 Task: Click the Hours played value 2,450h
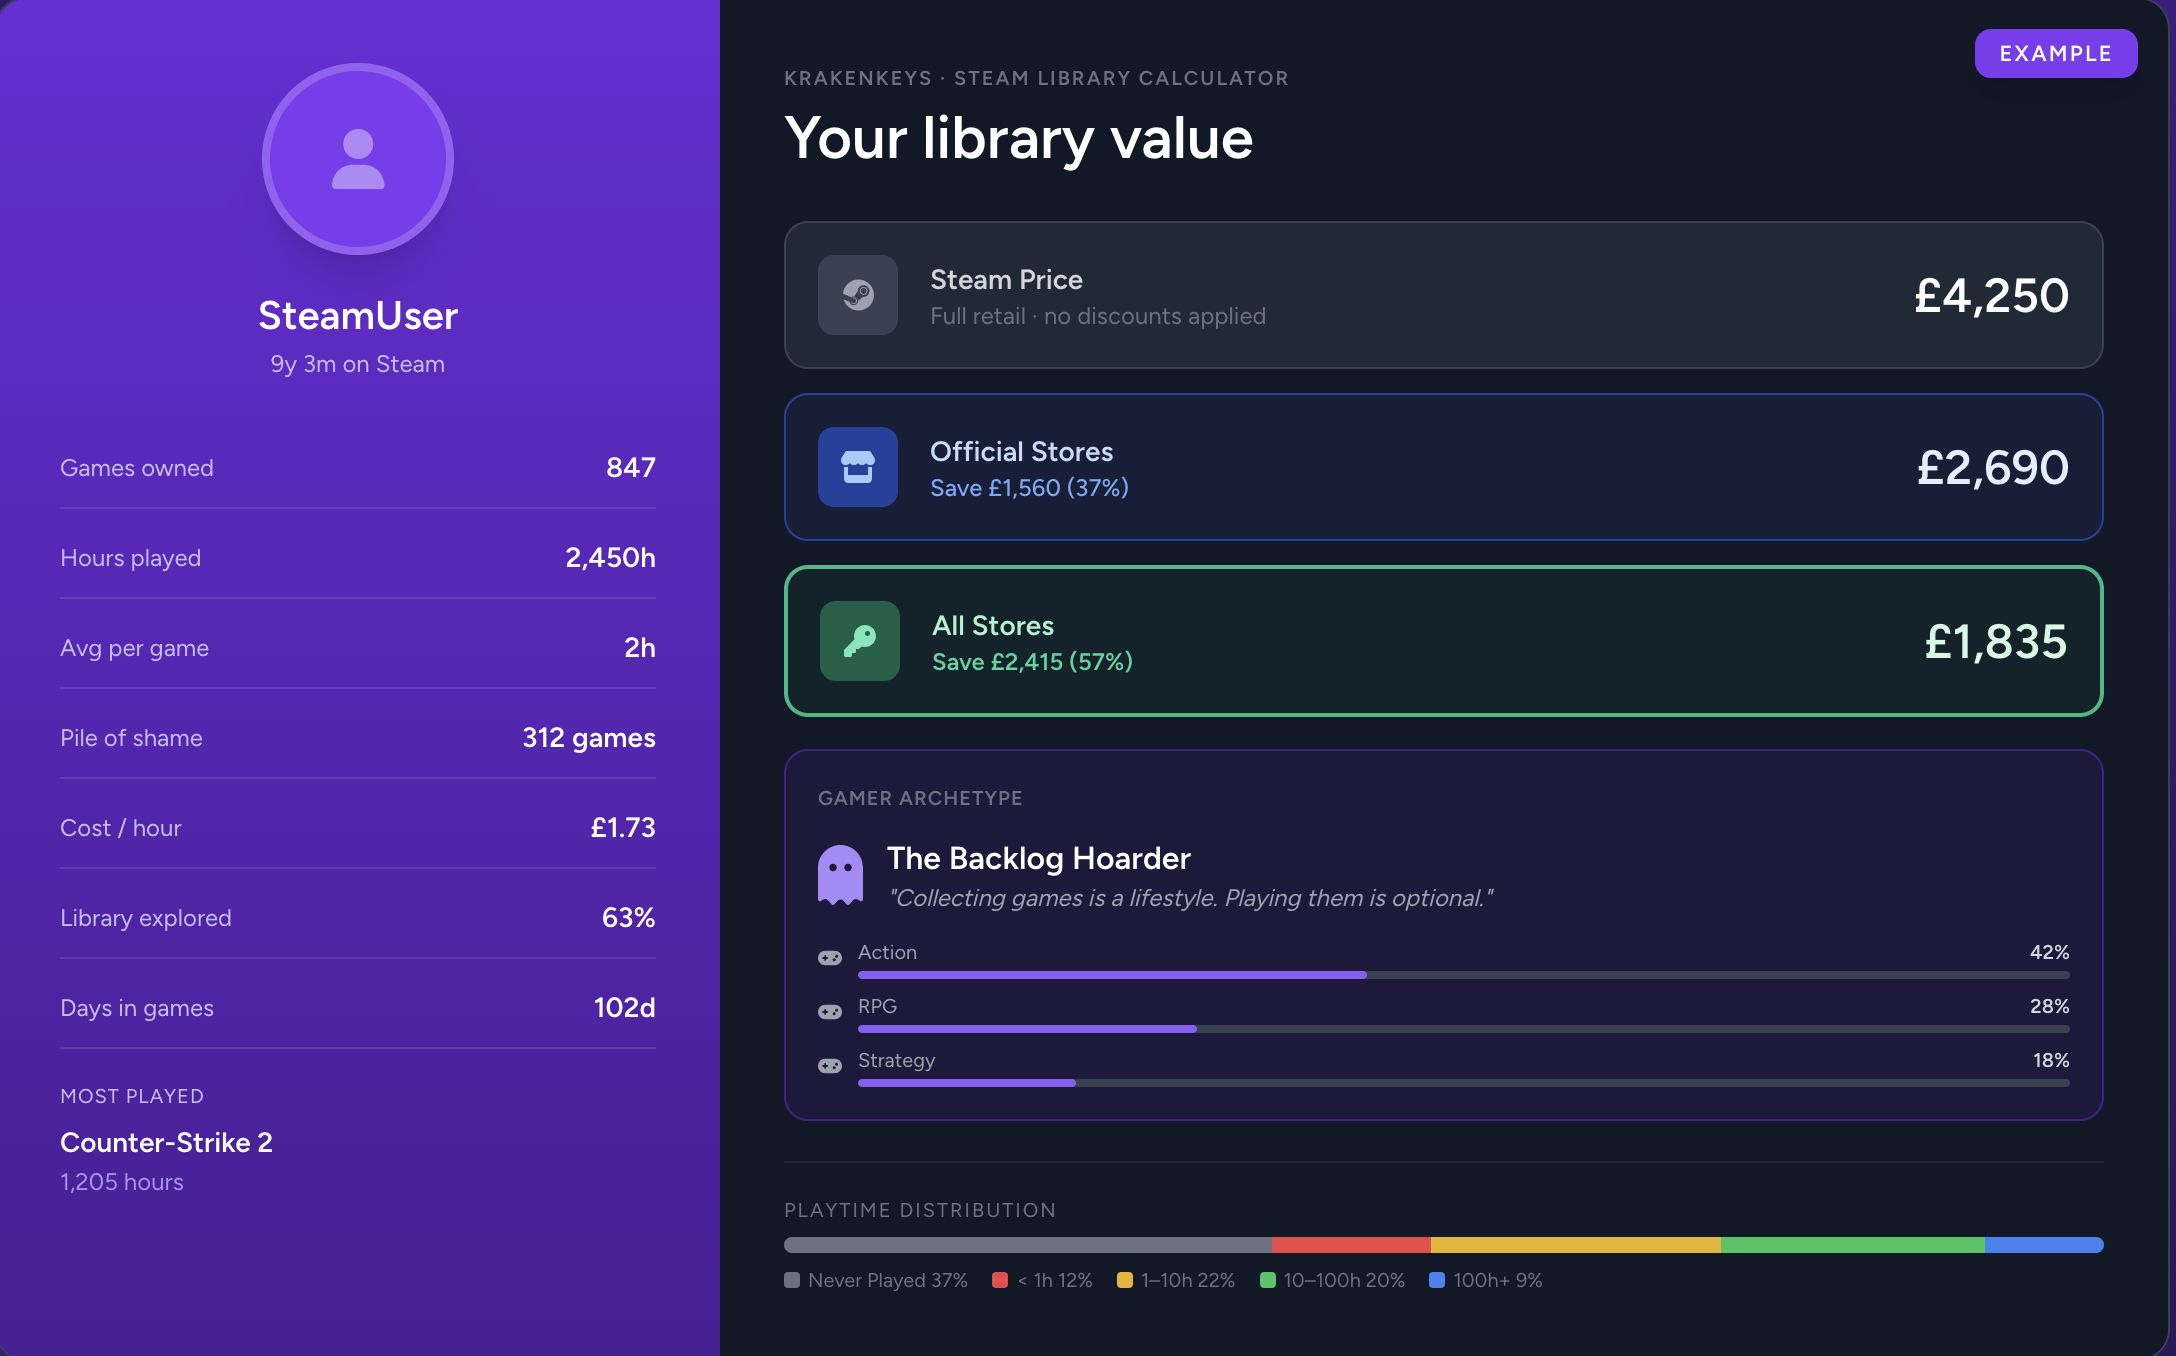click(x=611, y=558)
